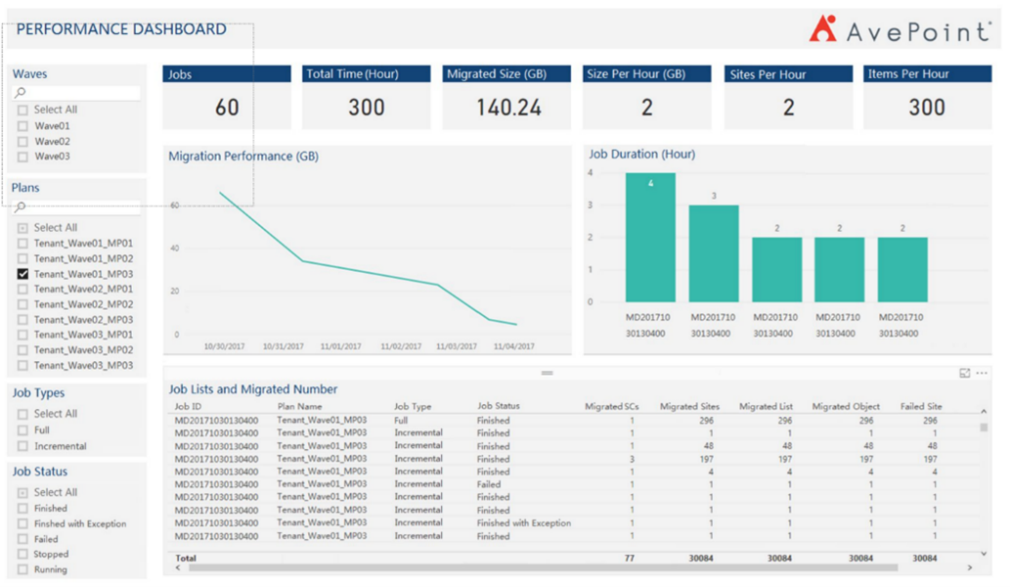This screenshot has width=1010, height=587.
Task: Open the more options ellipsis above the table
Action: [982, 373]
